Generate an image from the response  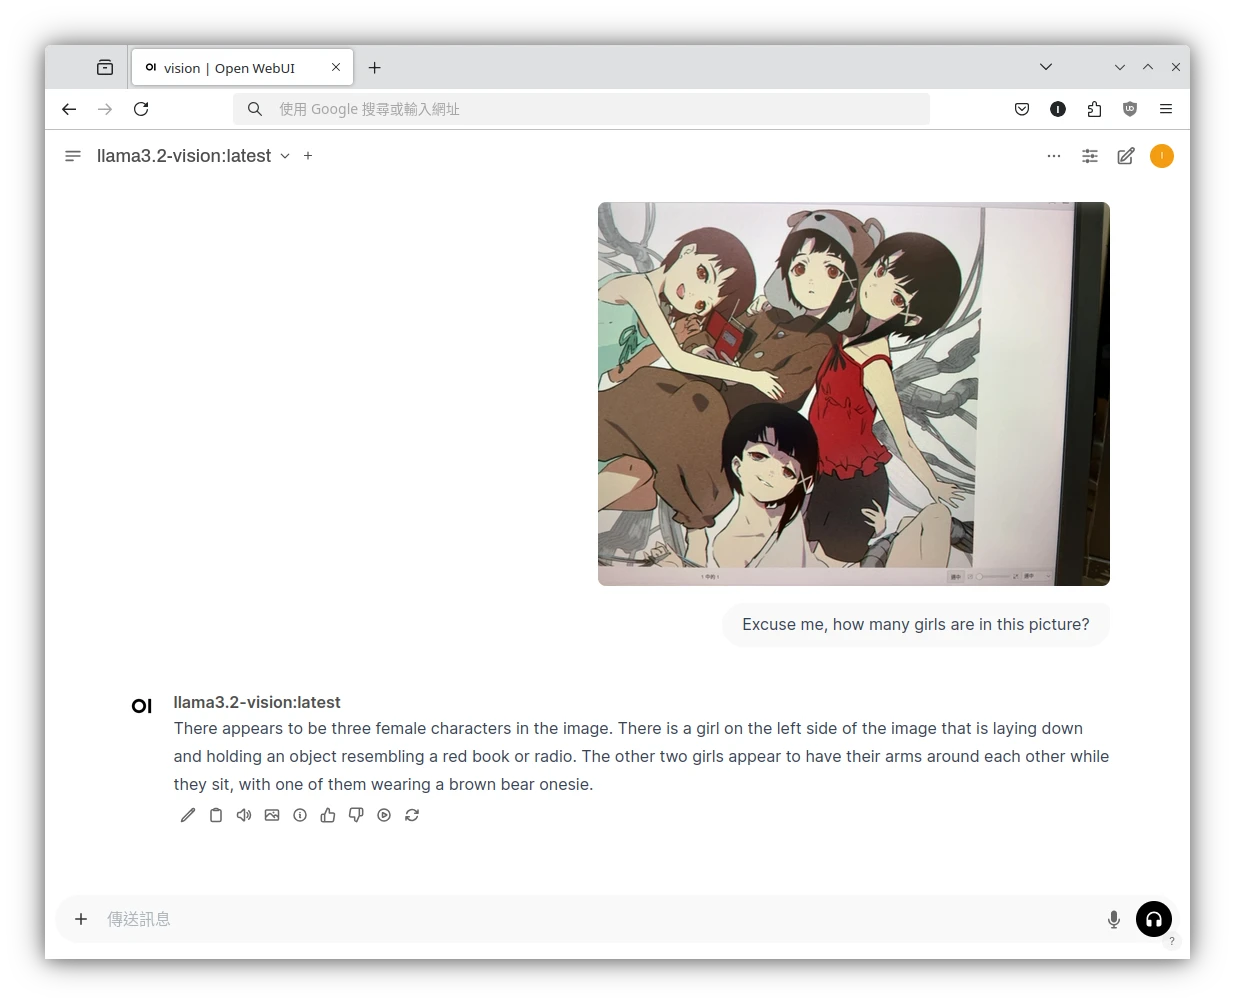272,815
